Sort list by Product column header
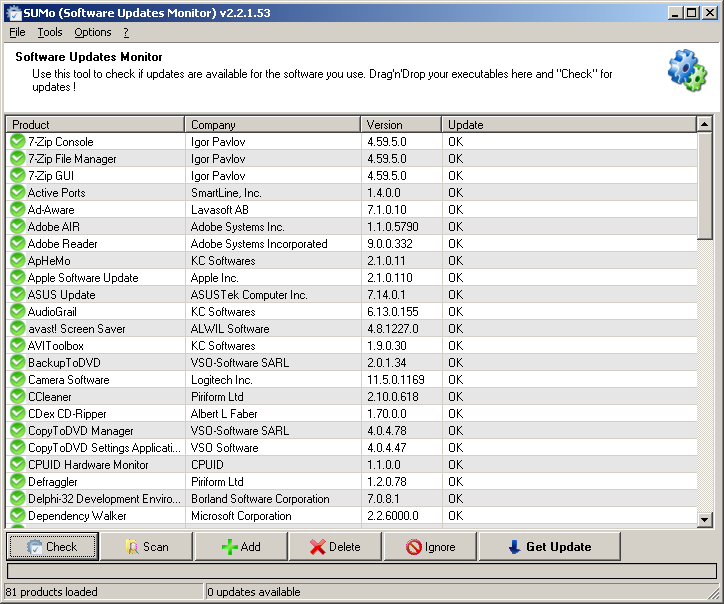Screen dimensions: 724x604 [95, 125]
